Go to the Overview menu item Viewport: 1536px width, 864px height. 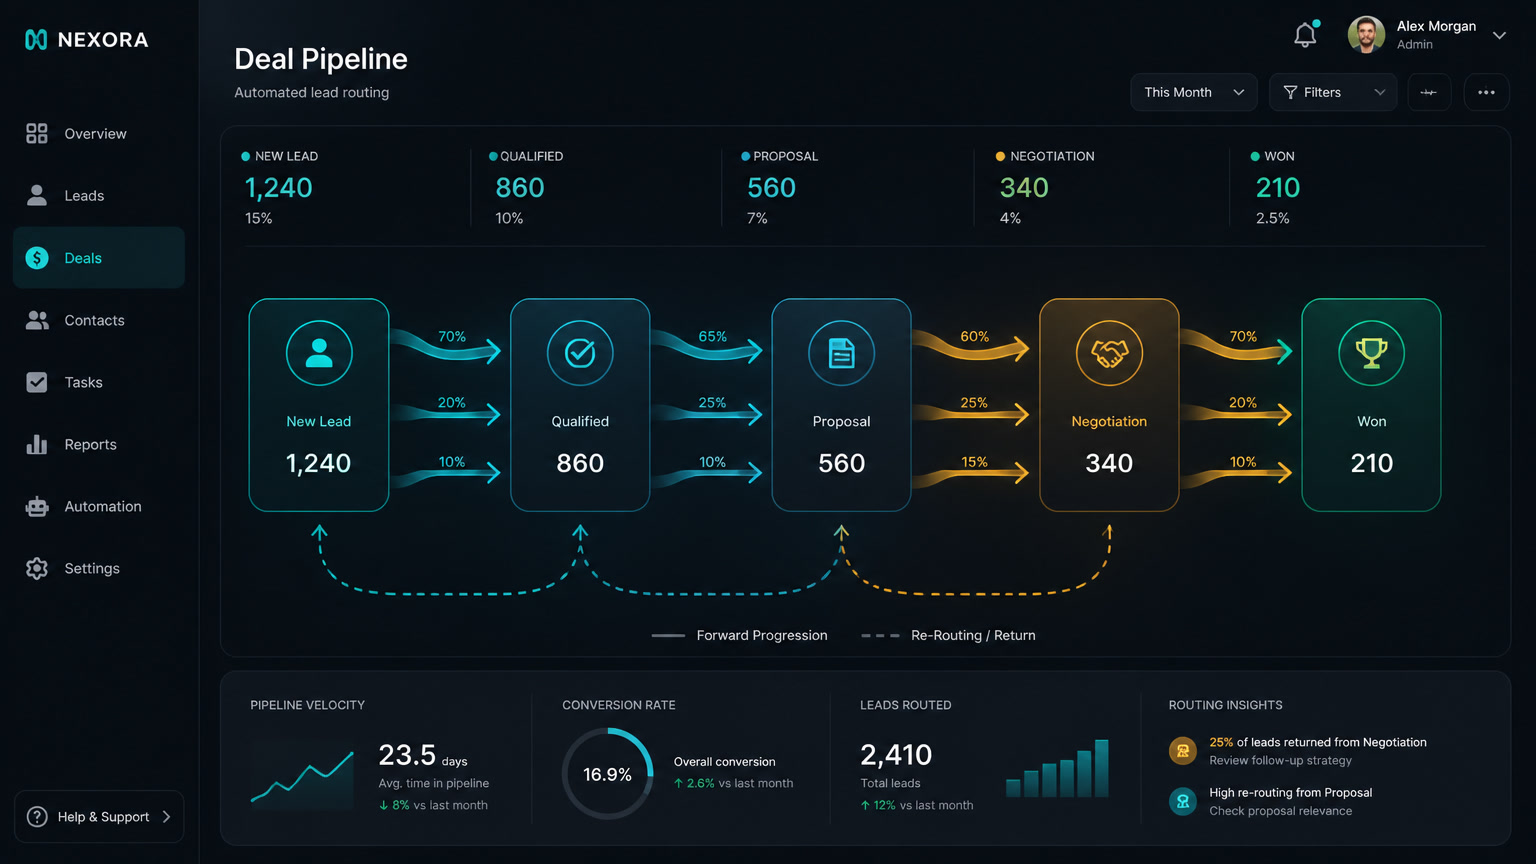click(x=99, y=134)
